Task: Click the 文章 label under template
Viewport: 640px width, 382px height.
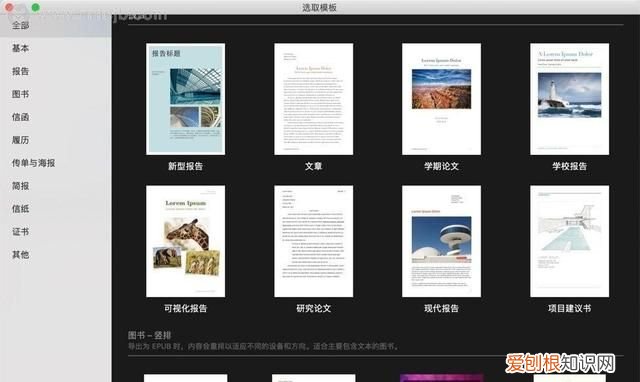Action: [x=313, y=166]
